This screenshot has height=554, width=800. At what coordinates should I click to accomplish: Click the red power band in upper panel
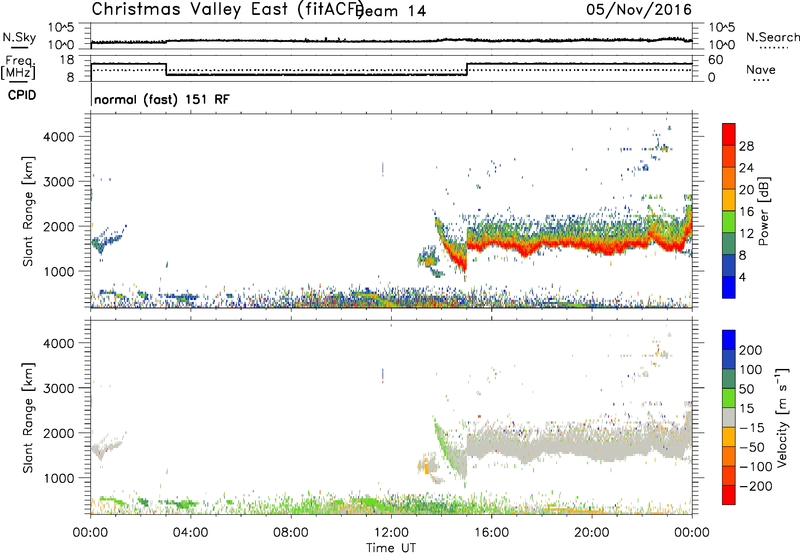[x=579, y=245]
